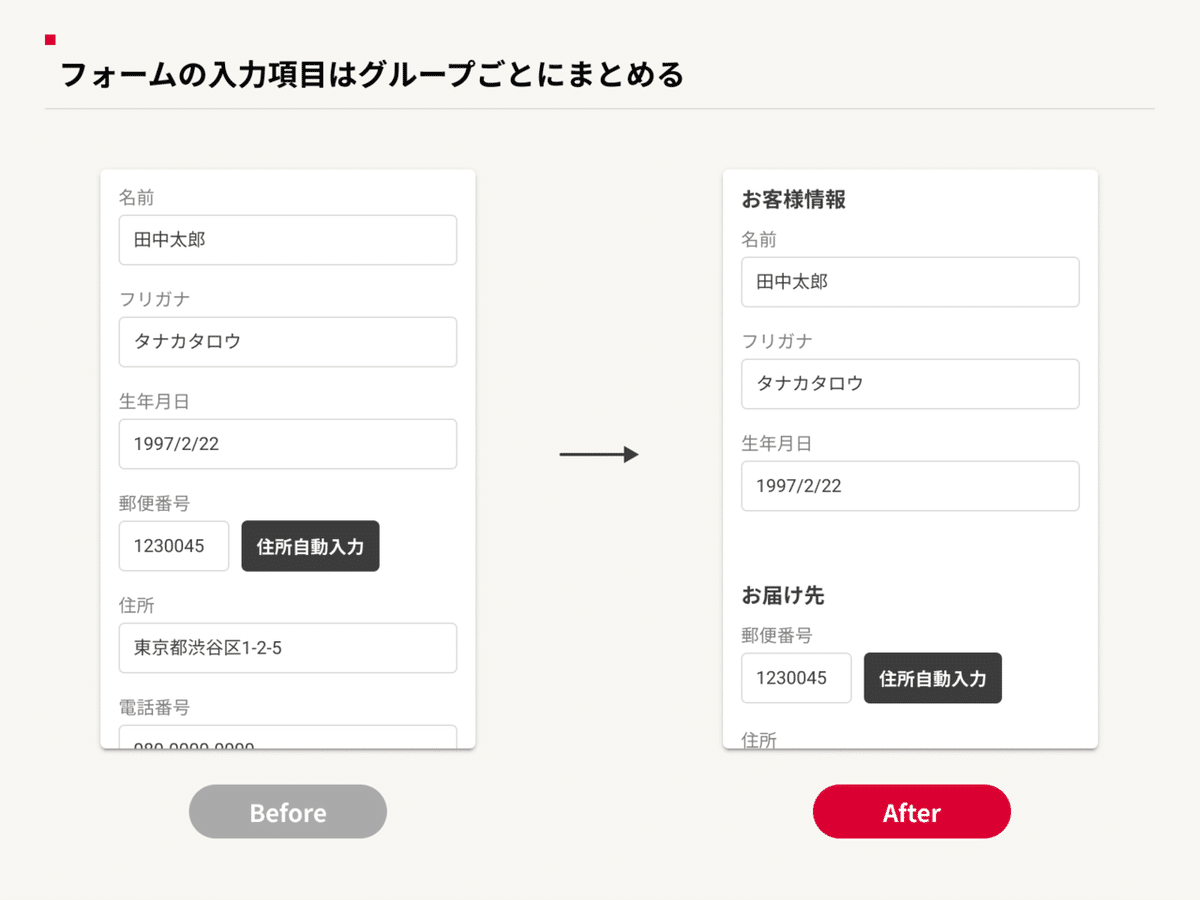Viewport: 1200px width, 900px height.
Task: Click the red After pill button
Action: [912, 812]
